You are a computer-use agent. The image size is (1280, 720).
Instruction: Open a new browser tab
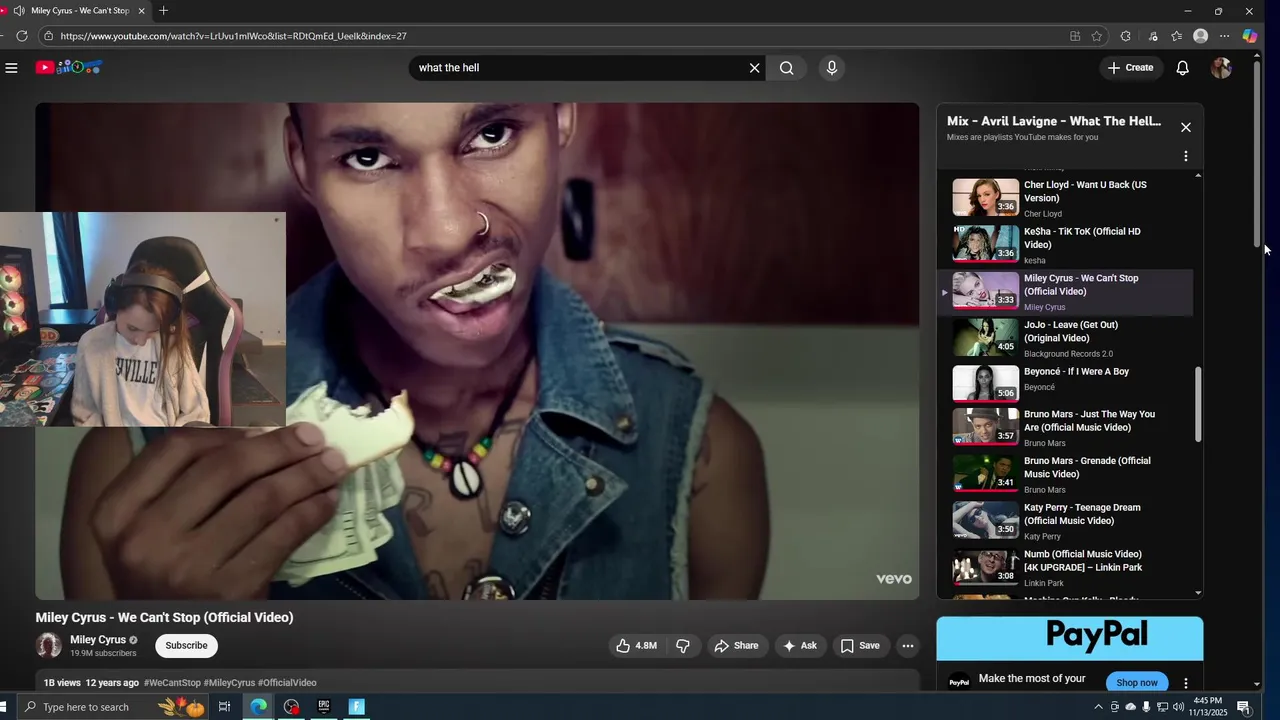click(x=163, y=11)
